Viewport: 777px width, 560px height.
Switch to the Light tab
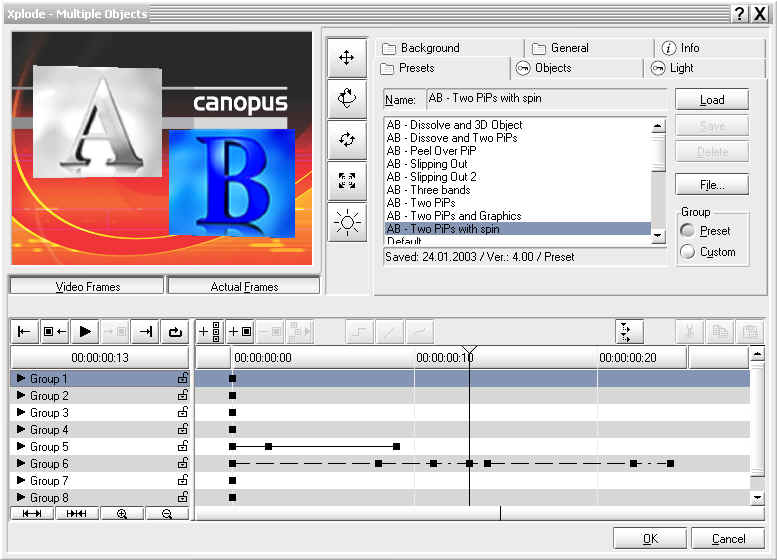705,68
